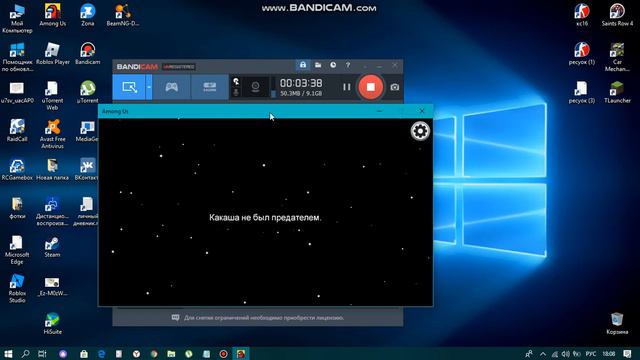The width and height of the screenshot is (640, 360).
Task: Switch to Bandicam game recording mode
Action: (x=171, y=87)
